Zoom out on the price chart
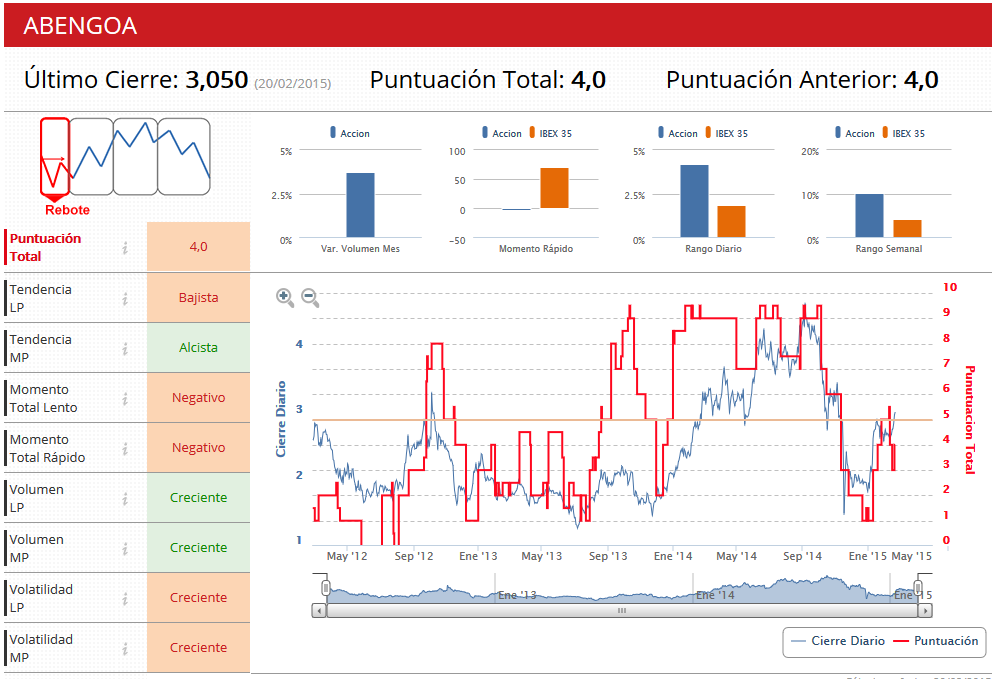 (310, 297)
